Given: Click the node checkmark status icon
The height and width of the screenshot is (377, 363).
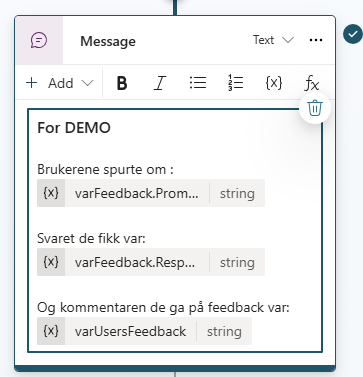Looking at the screenshot, I should (353, 34).
